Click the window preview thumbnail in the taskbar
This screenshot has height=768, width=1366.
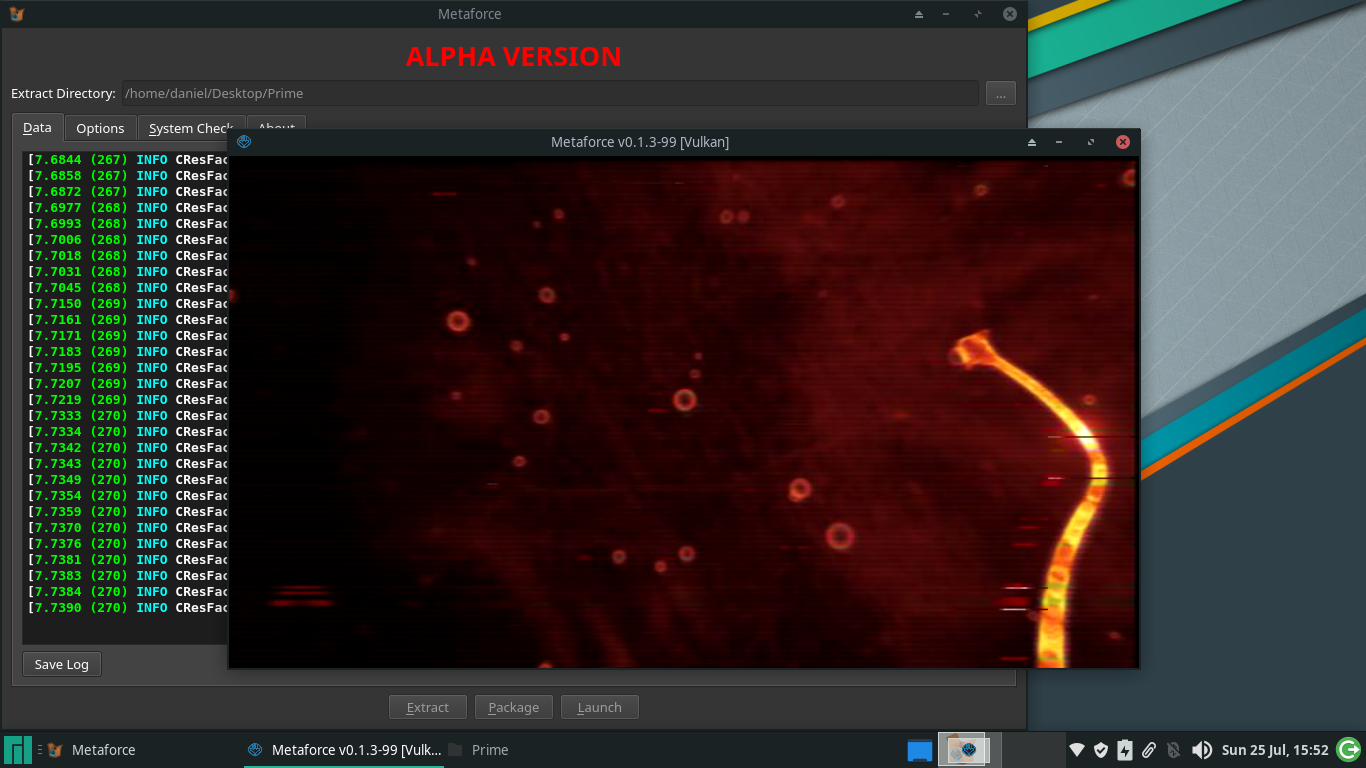pyautogui.click(x=963, y=750)
